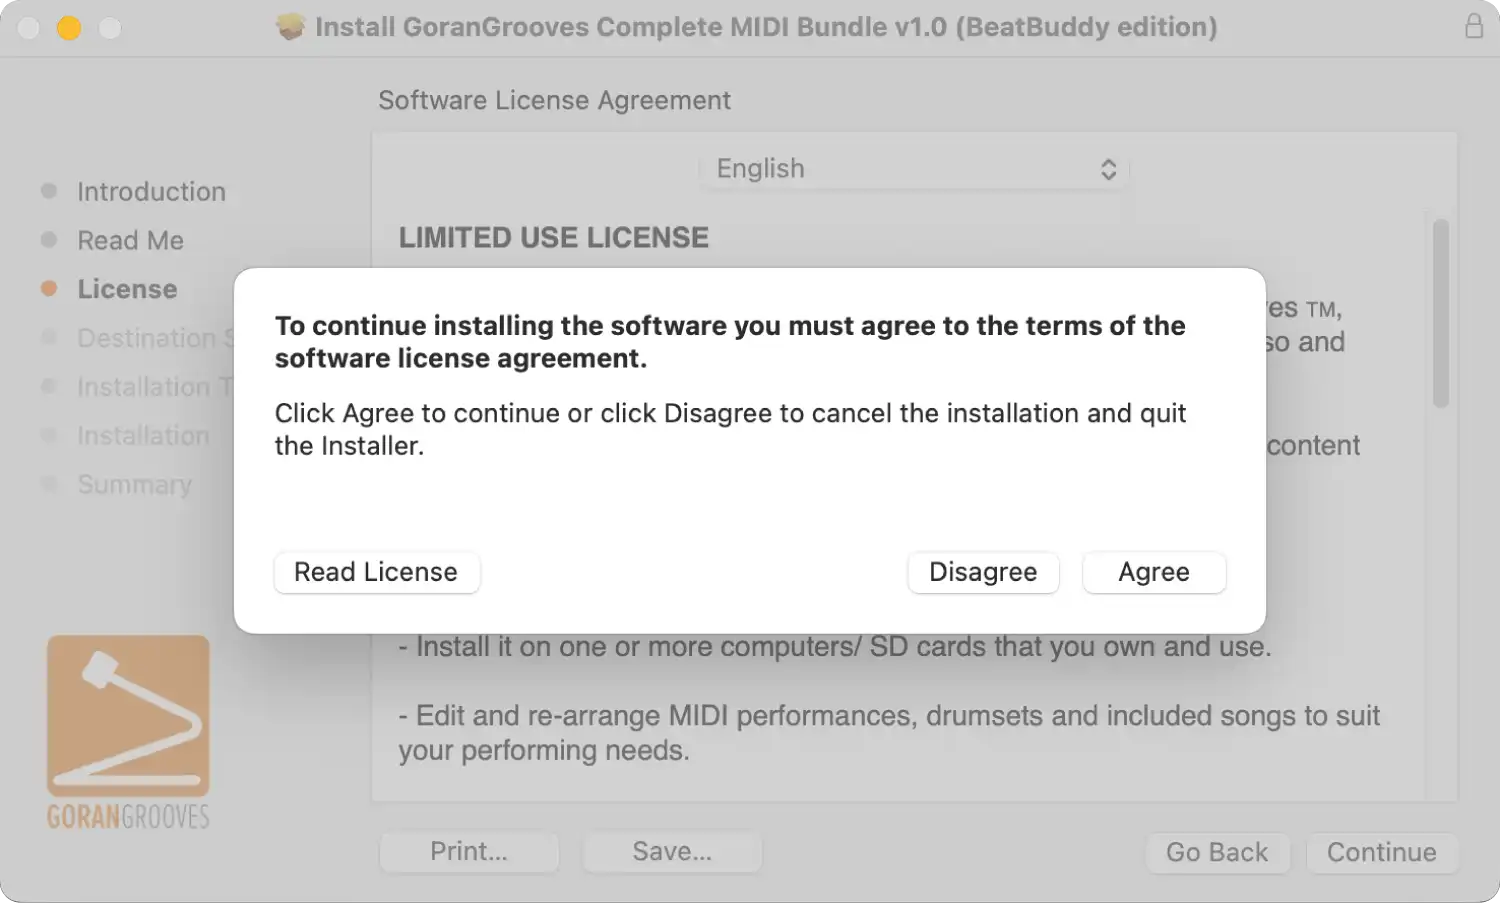Click the 'Edit and re-arrange MIDI performances' line
The image size is (1500, 903).
tap(889, 733)
